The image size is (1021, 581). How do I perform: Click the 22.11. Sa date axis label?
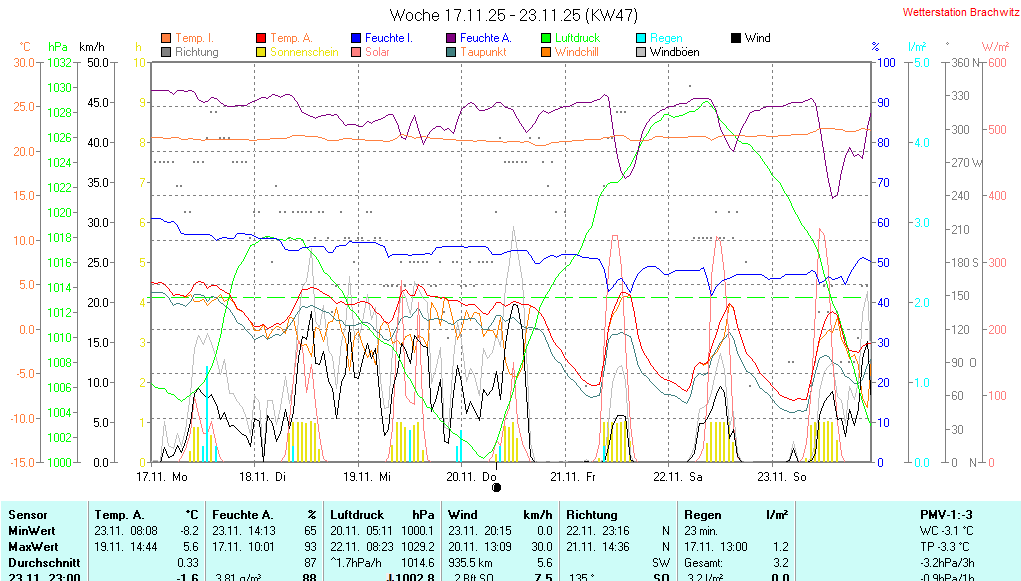coord(678,477)
